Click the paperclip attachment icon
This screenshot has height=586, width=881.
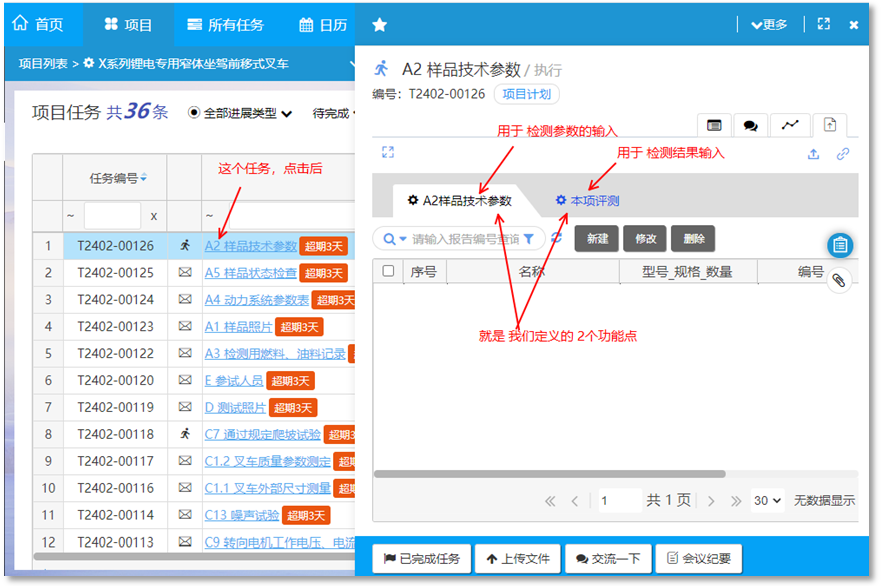pyautogui.click(x=840, y=281)
